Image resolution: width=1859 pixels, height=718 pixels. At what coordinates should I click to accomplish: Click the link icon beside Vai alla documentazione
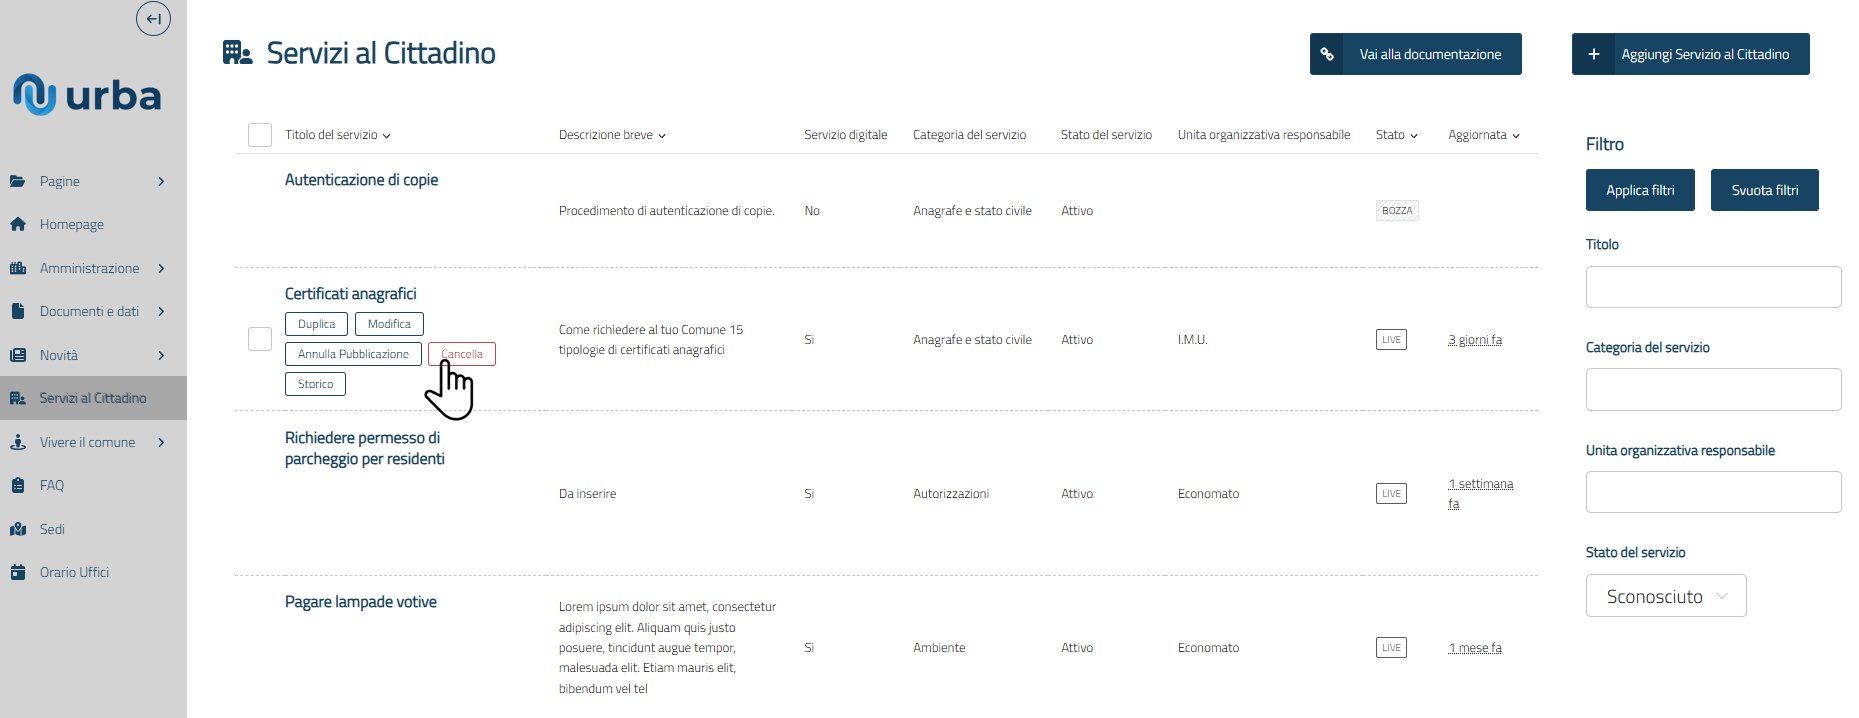1327,54
